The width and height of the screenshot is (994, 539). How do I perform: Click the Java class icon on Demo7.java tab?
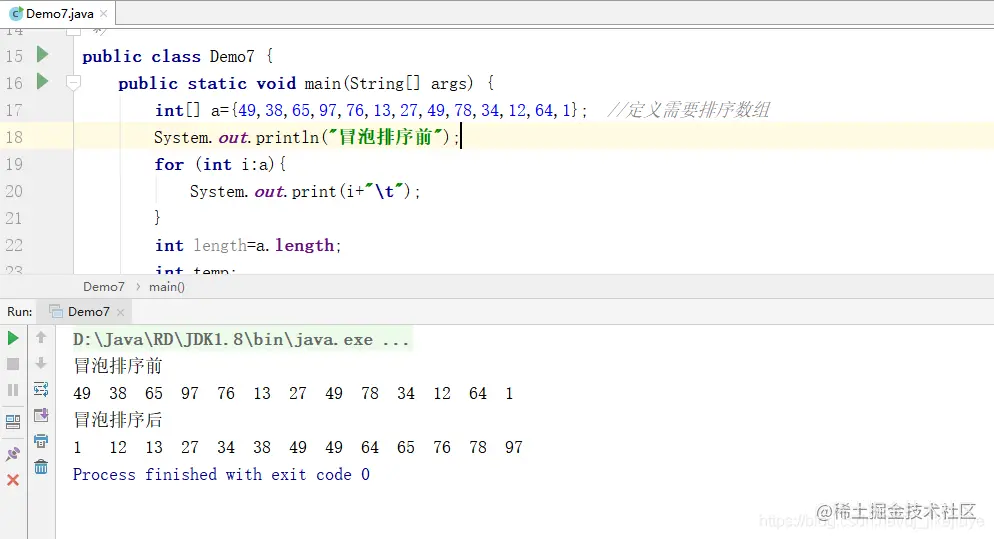point(16,13)
